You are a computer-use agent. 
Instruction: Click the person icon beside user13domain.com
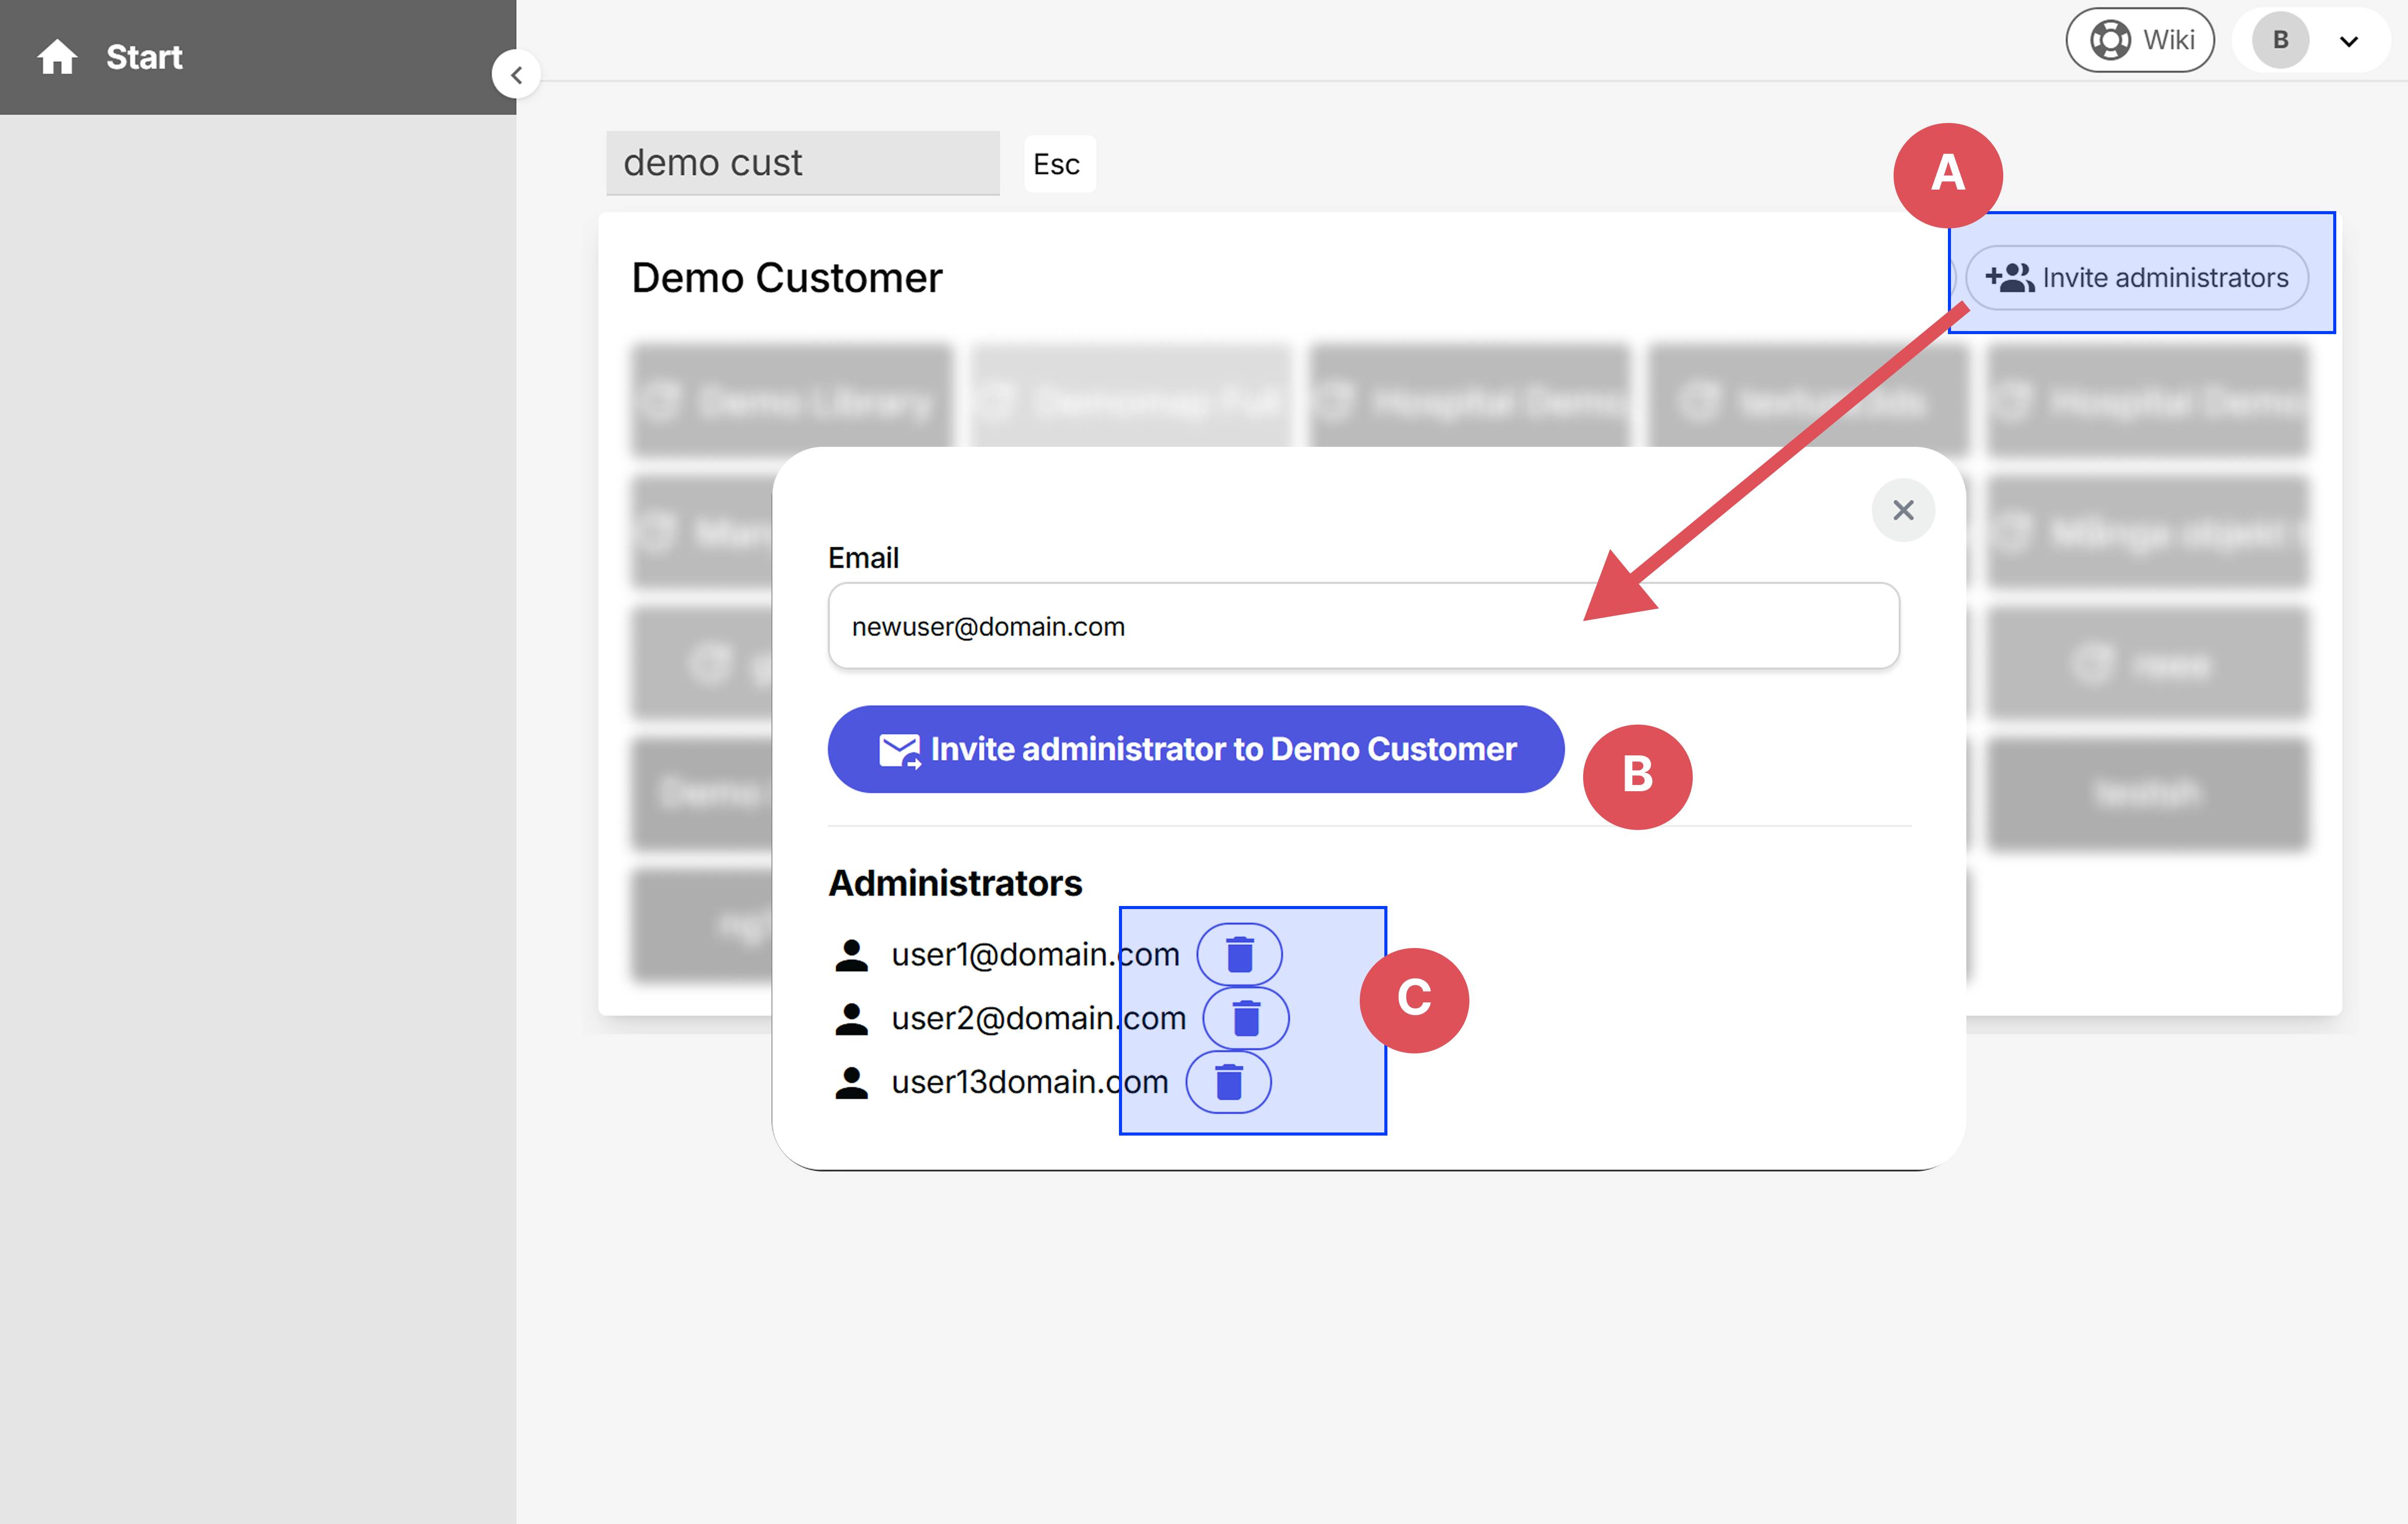pos(851,1082)
